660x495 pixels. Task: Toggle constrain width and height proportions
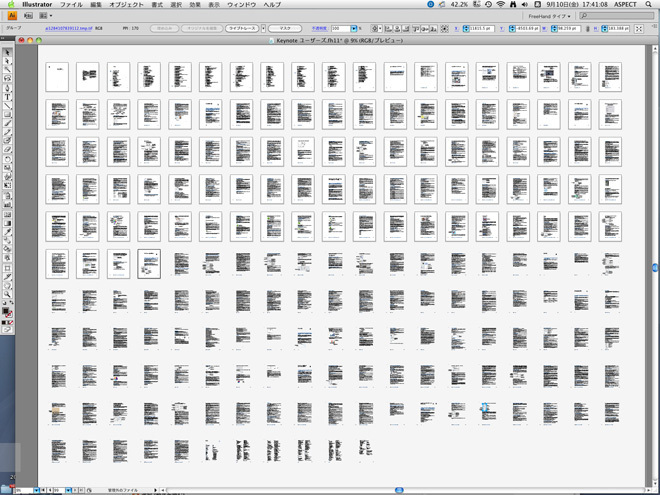[588, 29]
